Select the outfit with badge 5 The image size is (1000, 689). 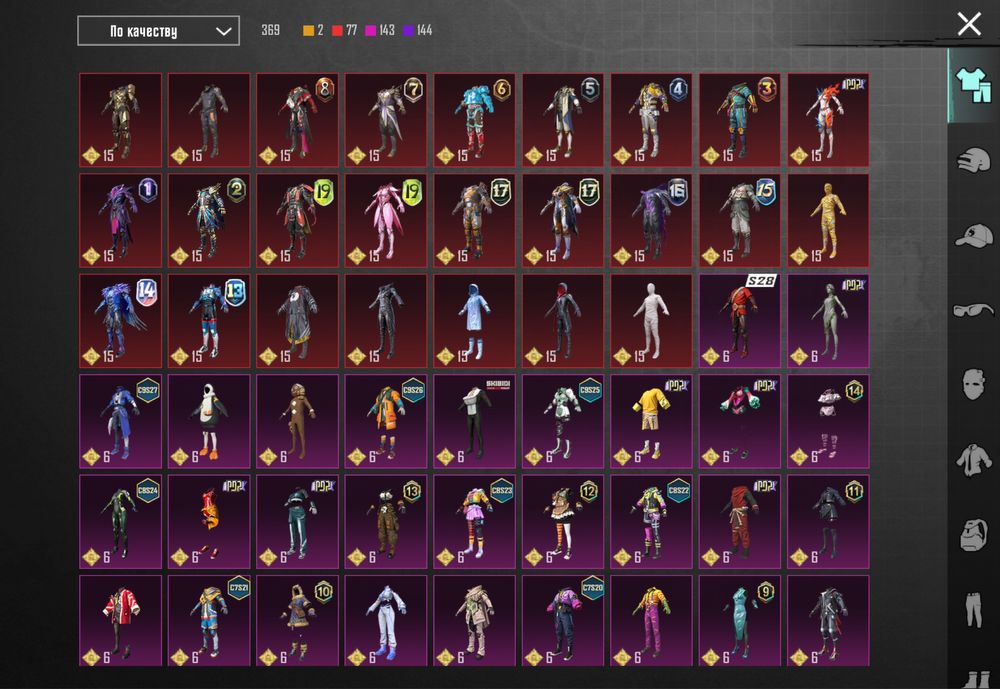[x=563, y=120]
